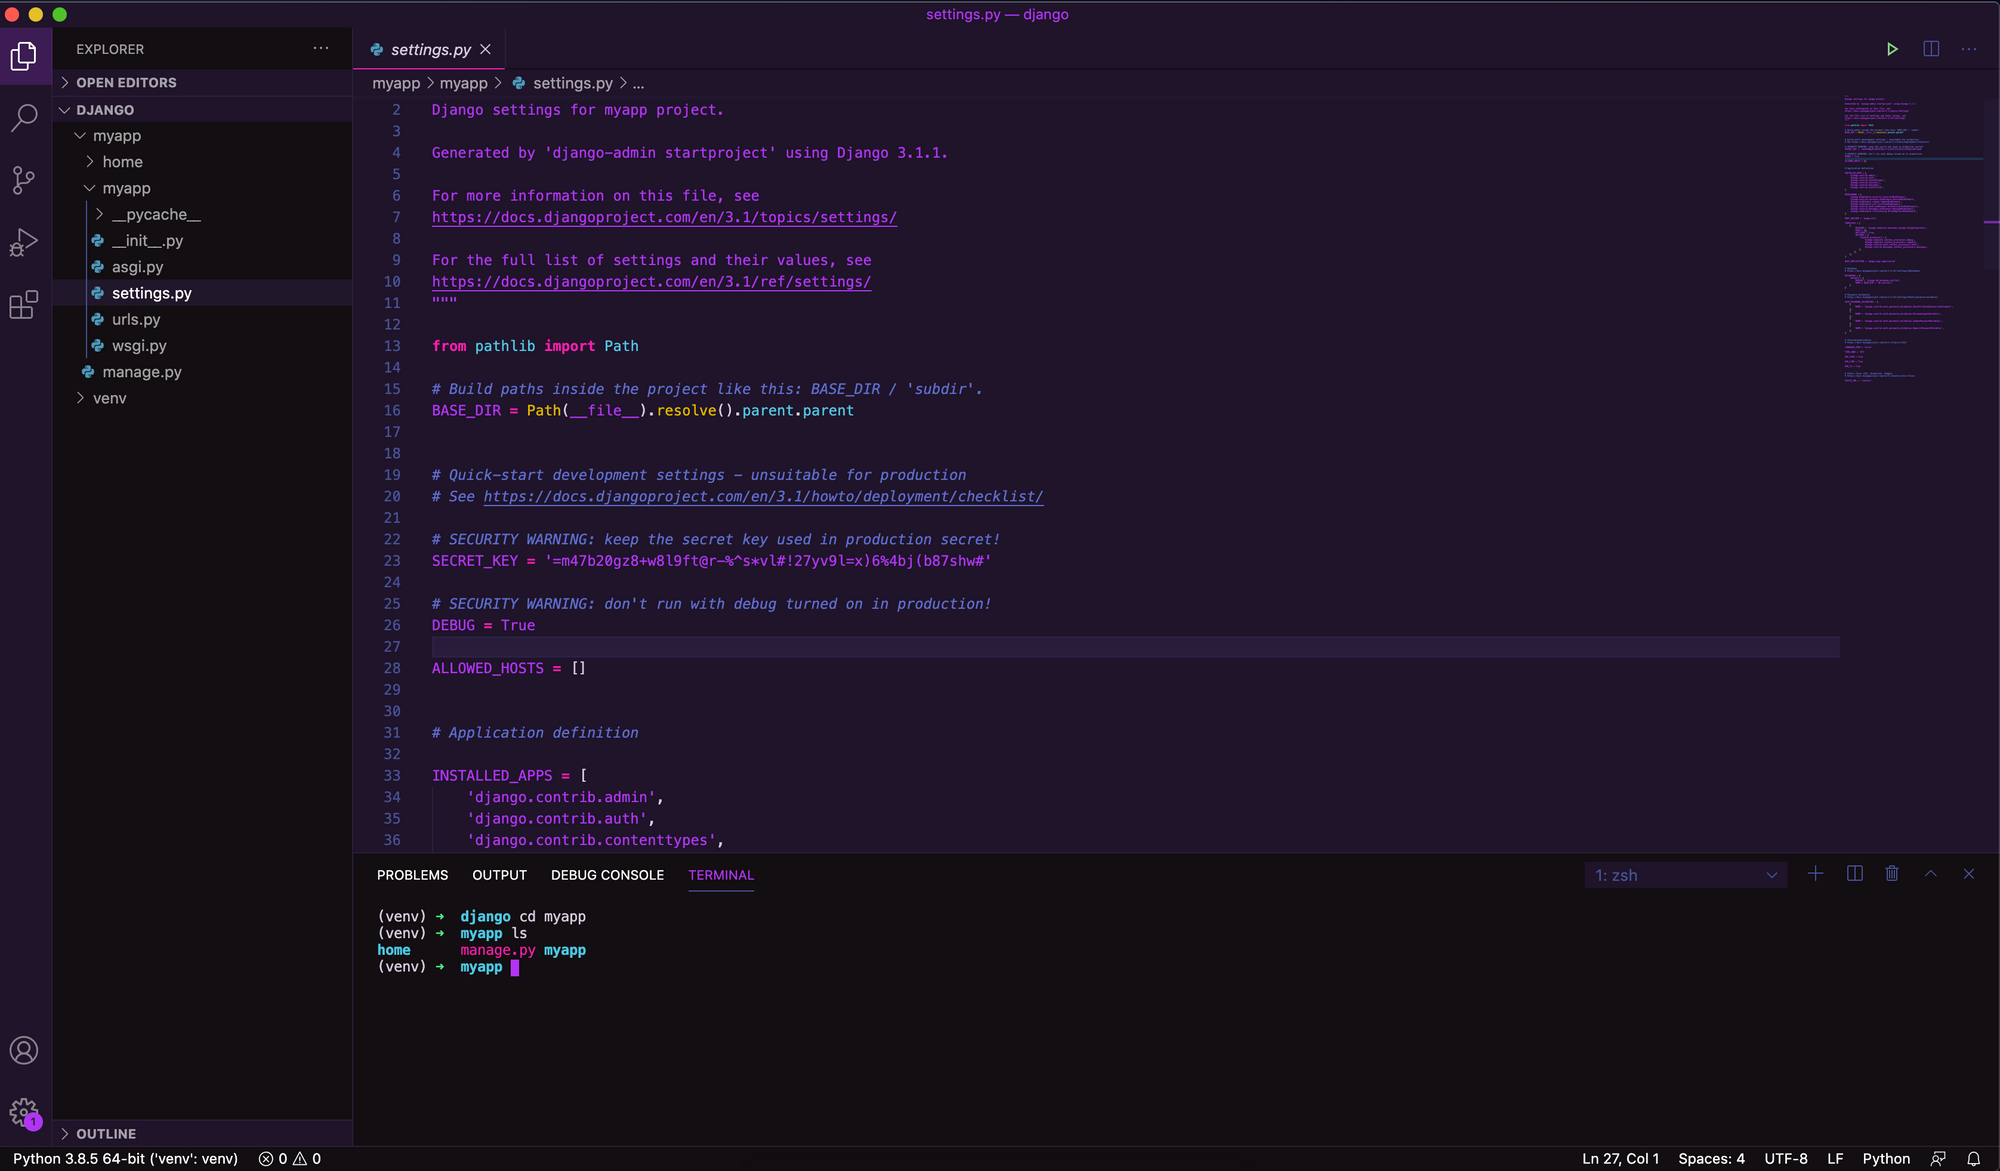Select the Python 3.8.5 interpreter status item
Image resolution: width=2000 pixels, height=1171 pixels.
[x=125, y=1159]
